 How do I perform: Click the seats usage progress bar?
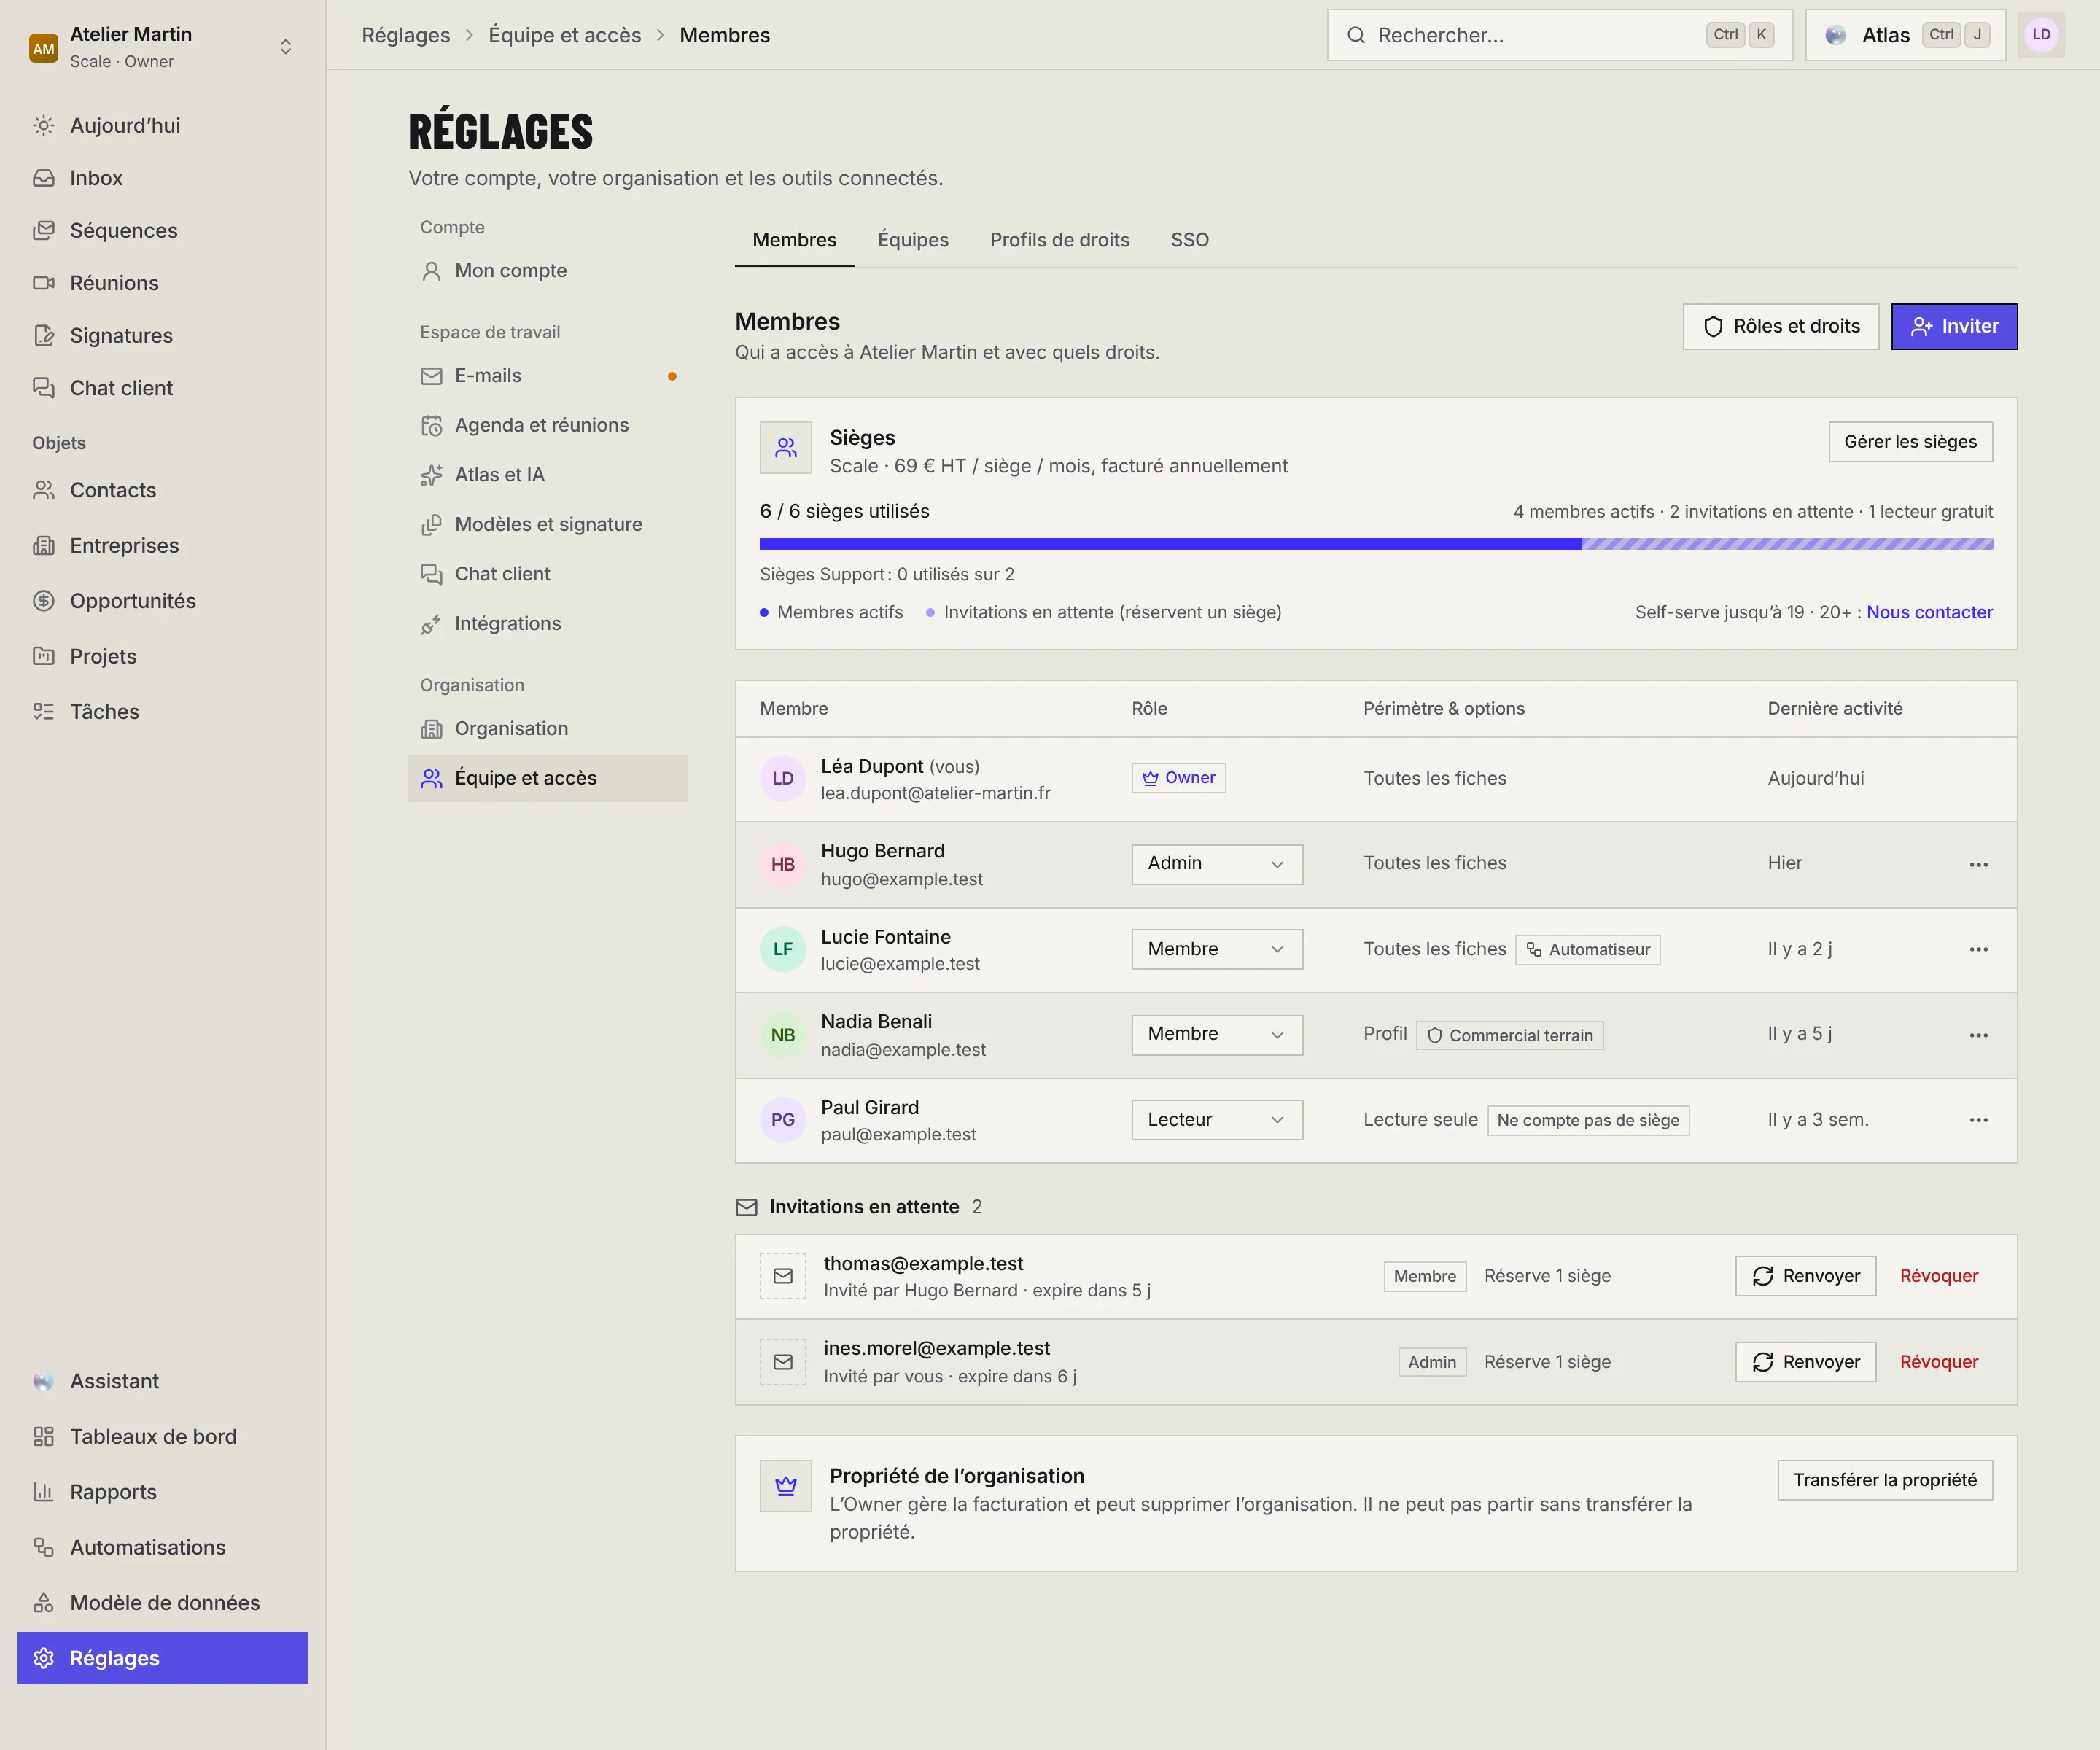coord(1376,545)
